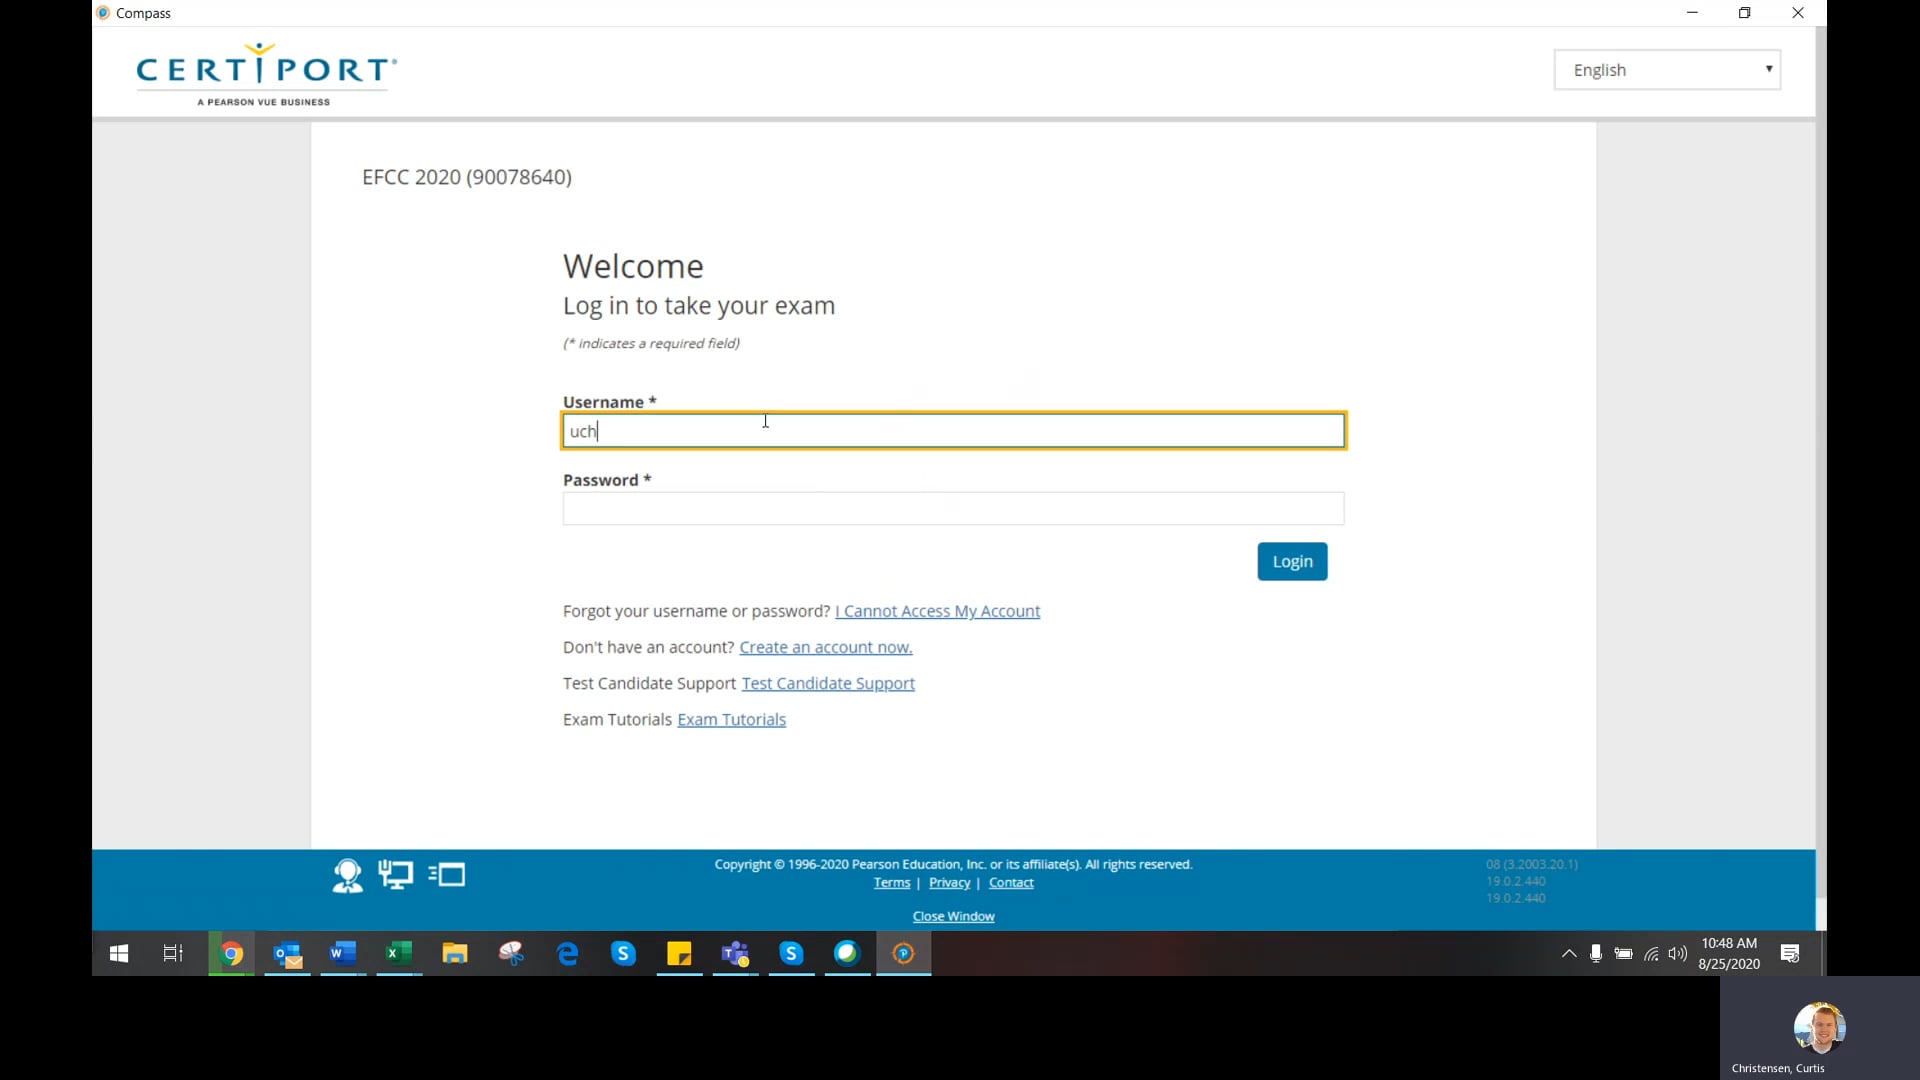Click the dropdown arrow on language picker

pyautogui.click(x=1770, y=69)
